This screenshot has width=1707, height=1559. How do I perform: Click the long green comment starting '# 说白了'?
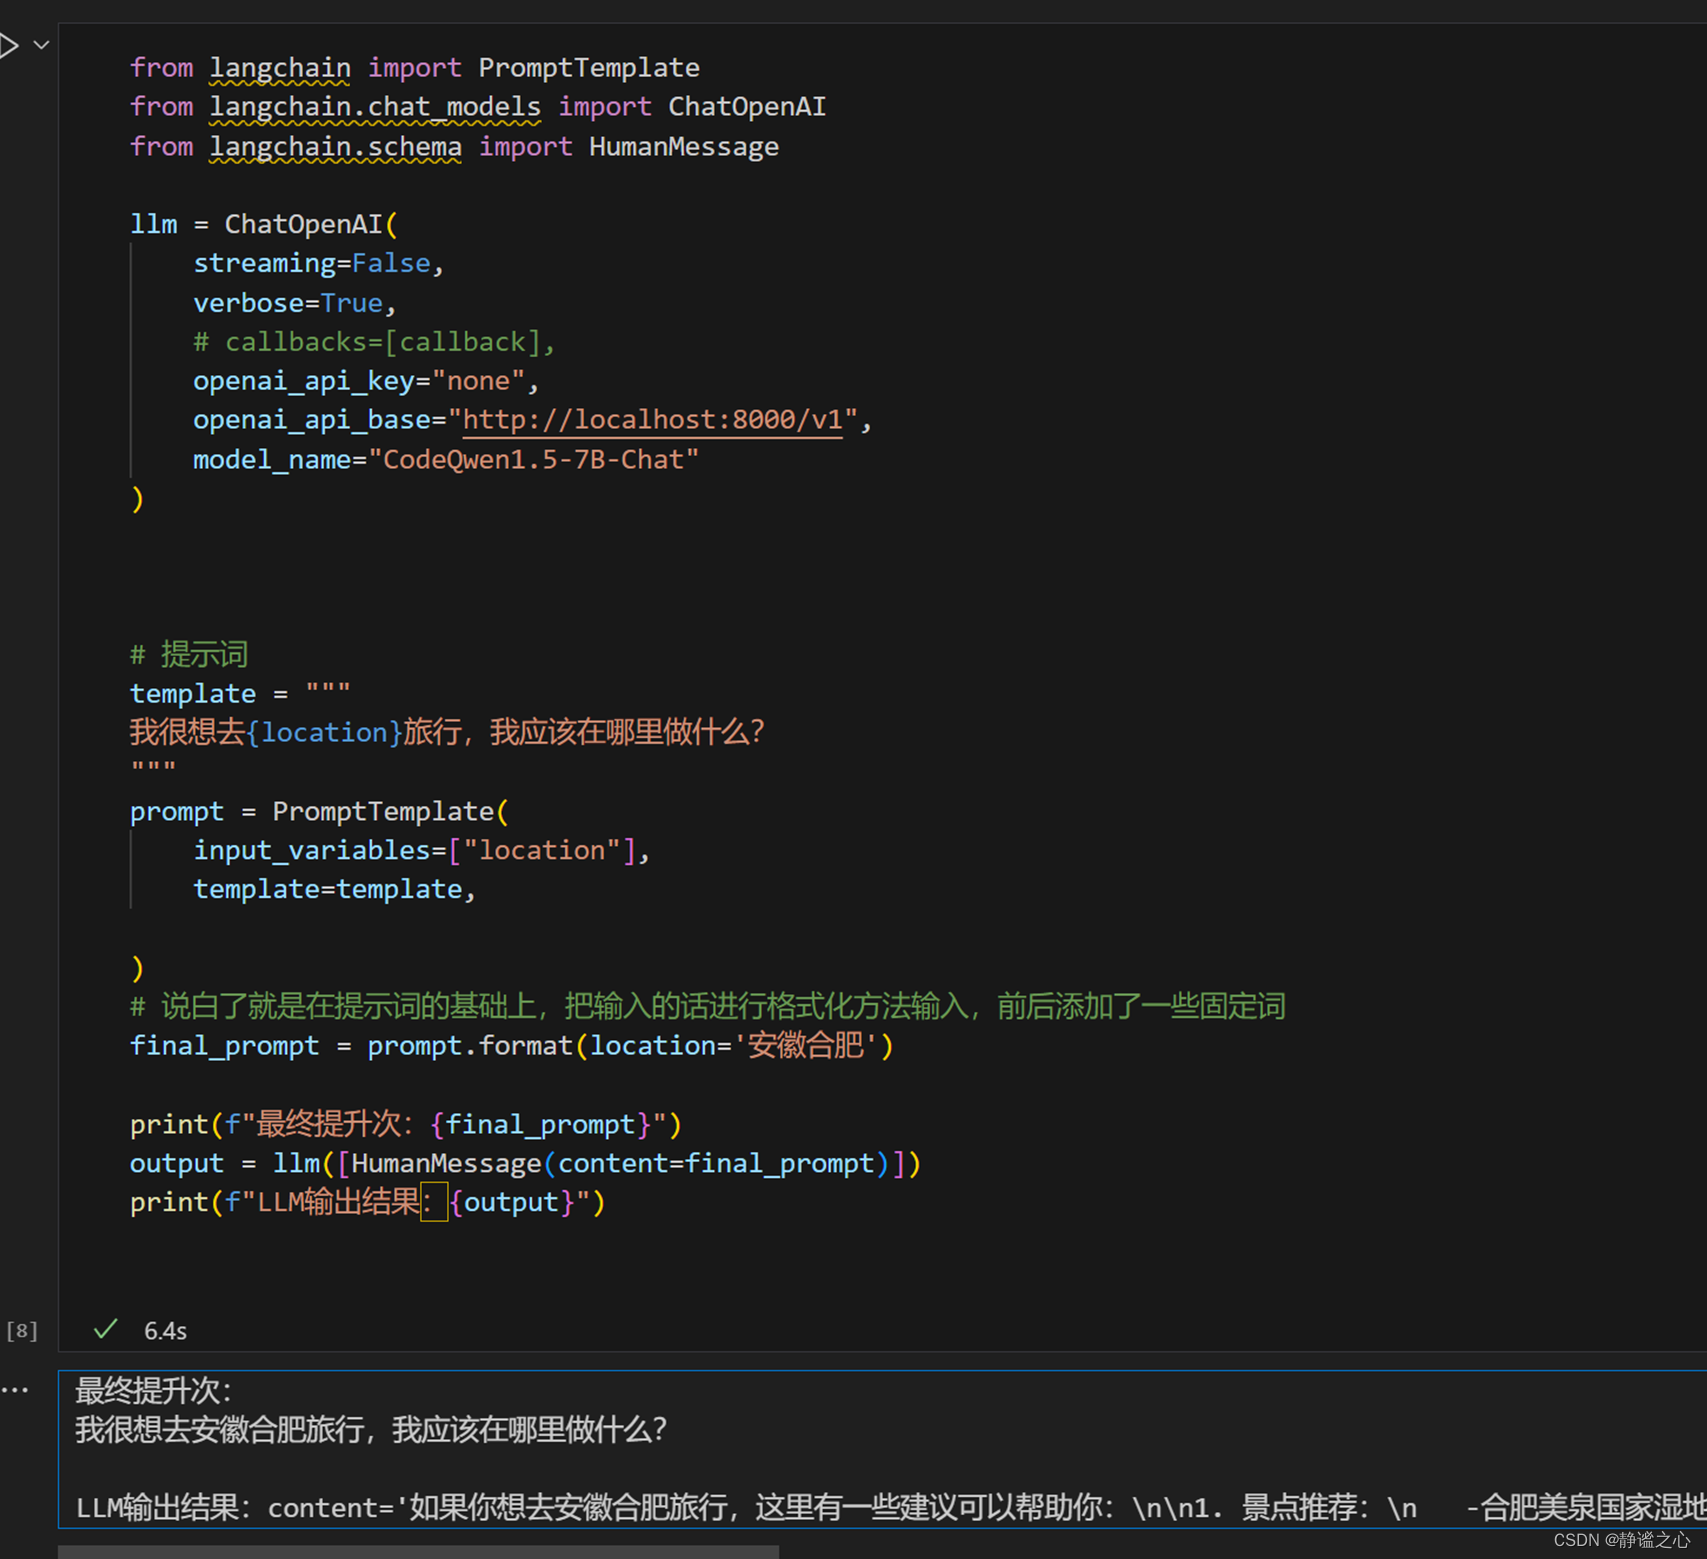[x=708, y=1007]
